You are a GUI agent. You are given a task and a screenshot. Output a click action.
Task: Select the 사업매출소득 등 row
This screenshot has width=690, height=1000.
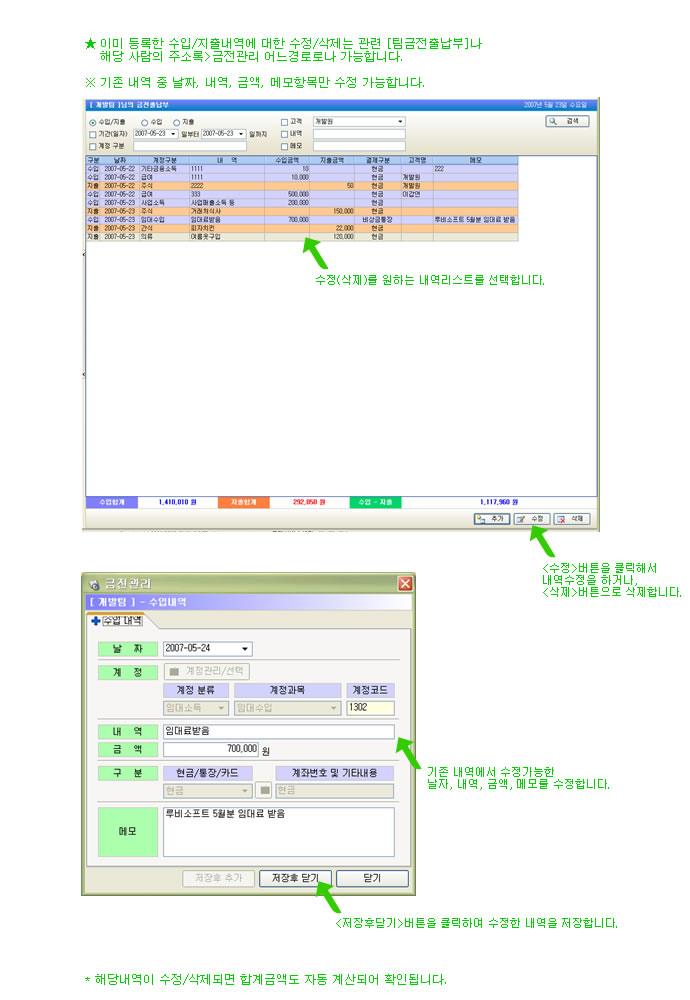click(302, 203)
